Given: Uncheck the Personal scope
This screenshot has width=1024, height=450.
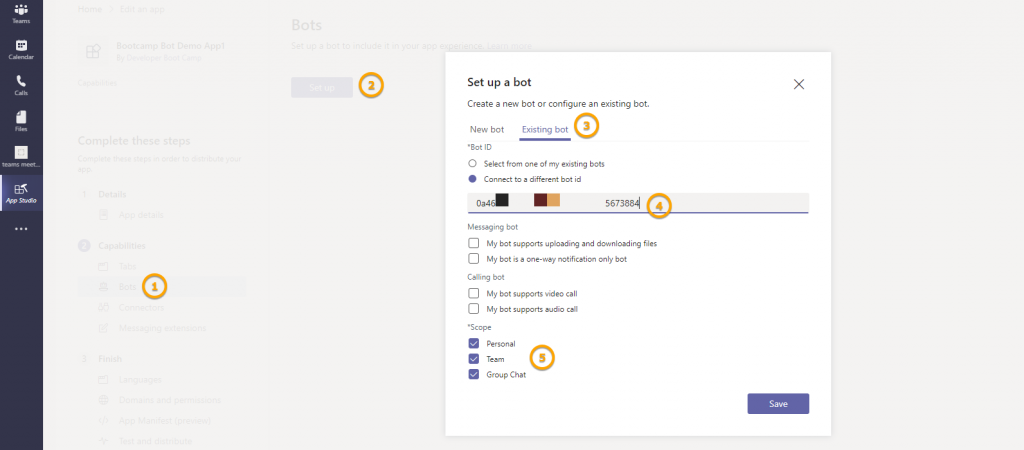Looking at the screenshot, I should [x=474, y=344].
